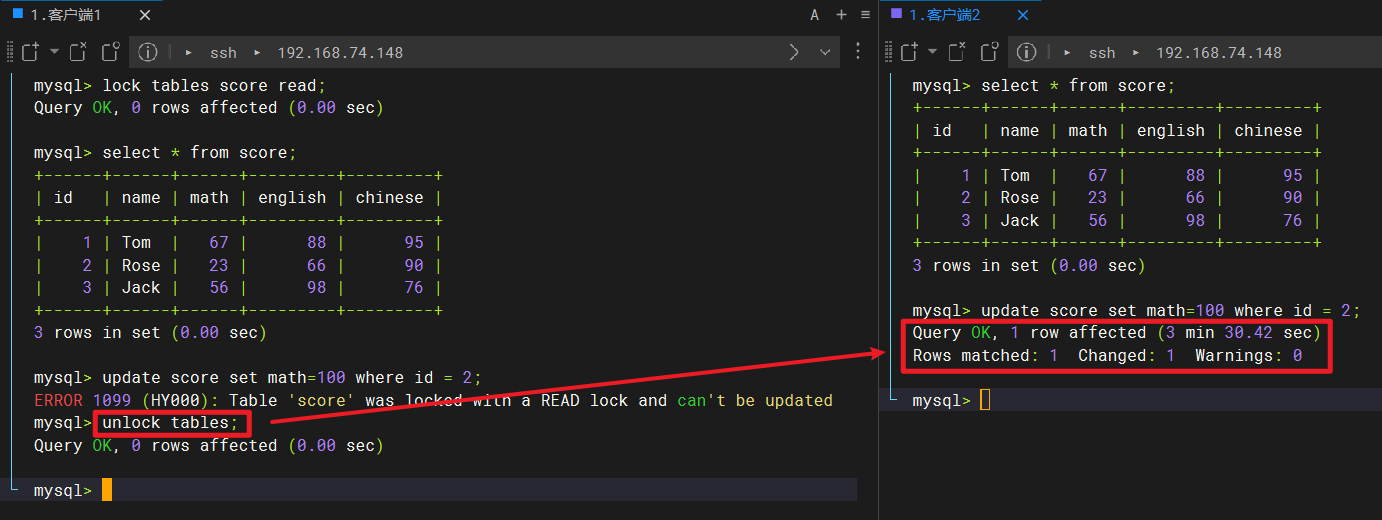1382x520 pixels.
Task: Click new session icon in 客户端2 toolbar
Action: [909, 52]
